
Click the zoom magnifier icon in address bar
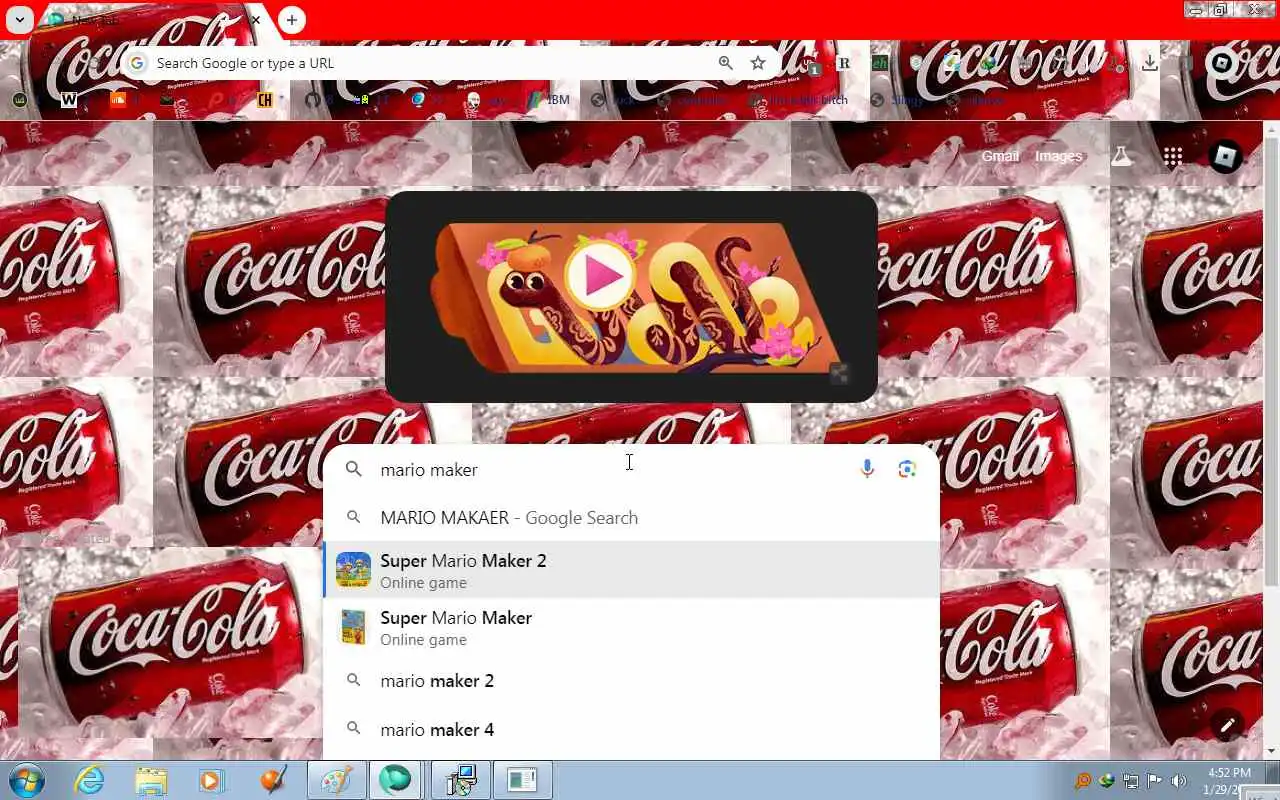726,63
